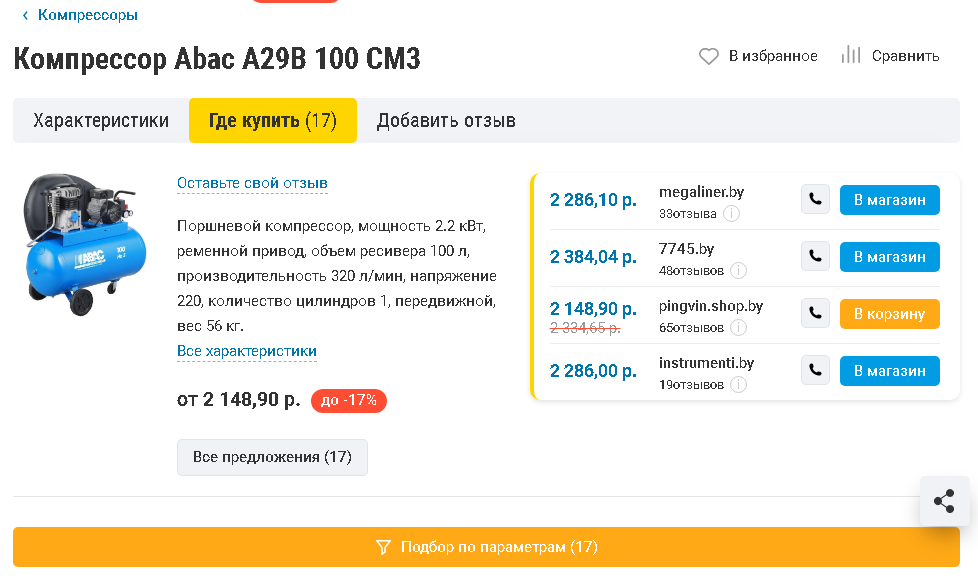978x579 pixels.
Task: Click struck-through old price 2 334,65 р.
Action: [x=585, y=328]
